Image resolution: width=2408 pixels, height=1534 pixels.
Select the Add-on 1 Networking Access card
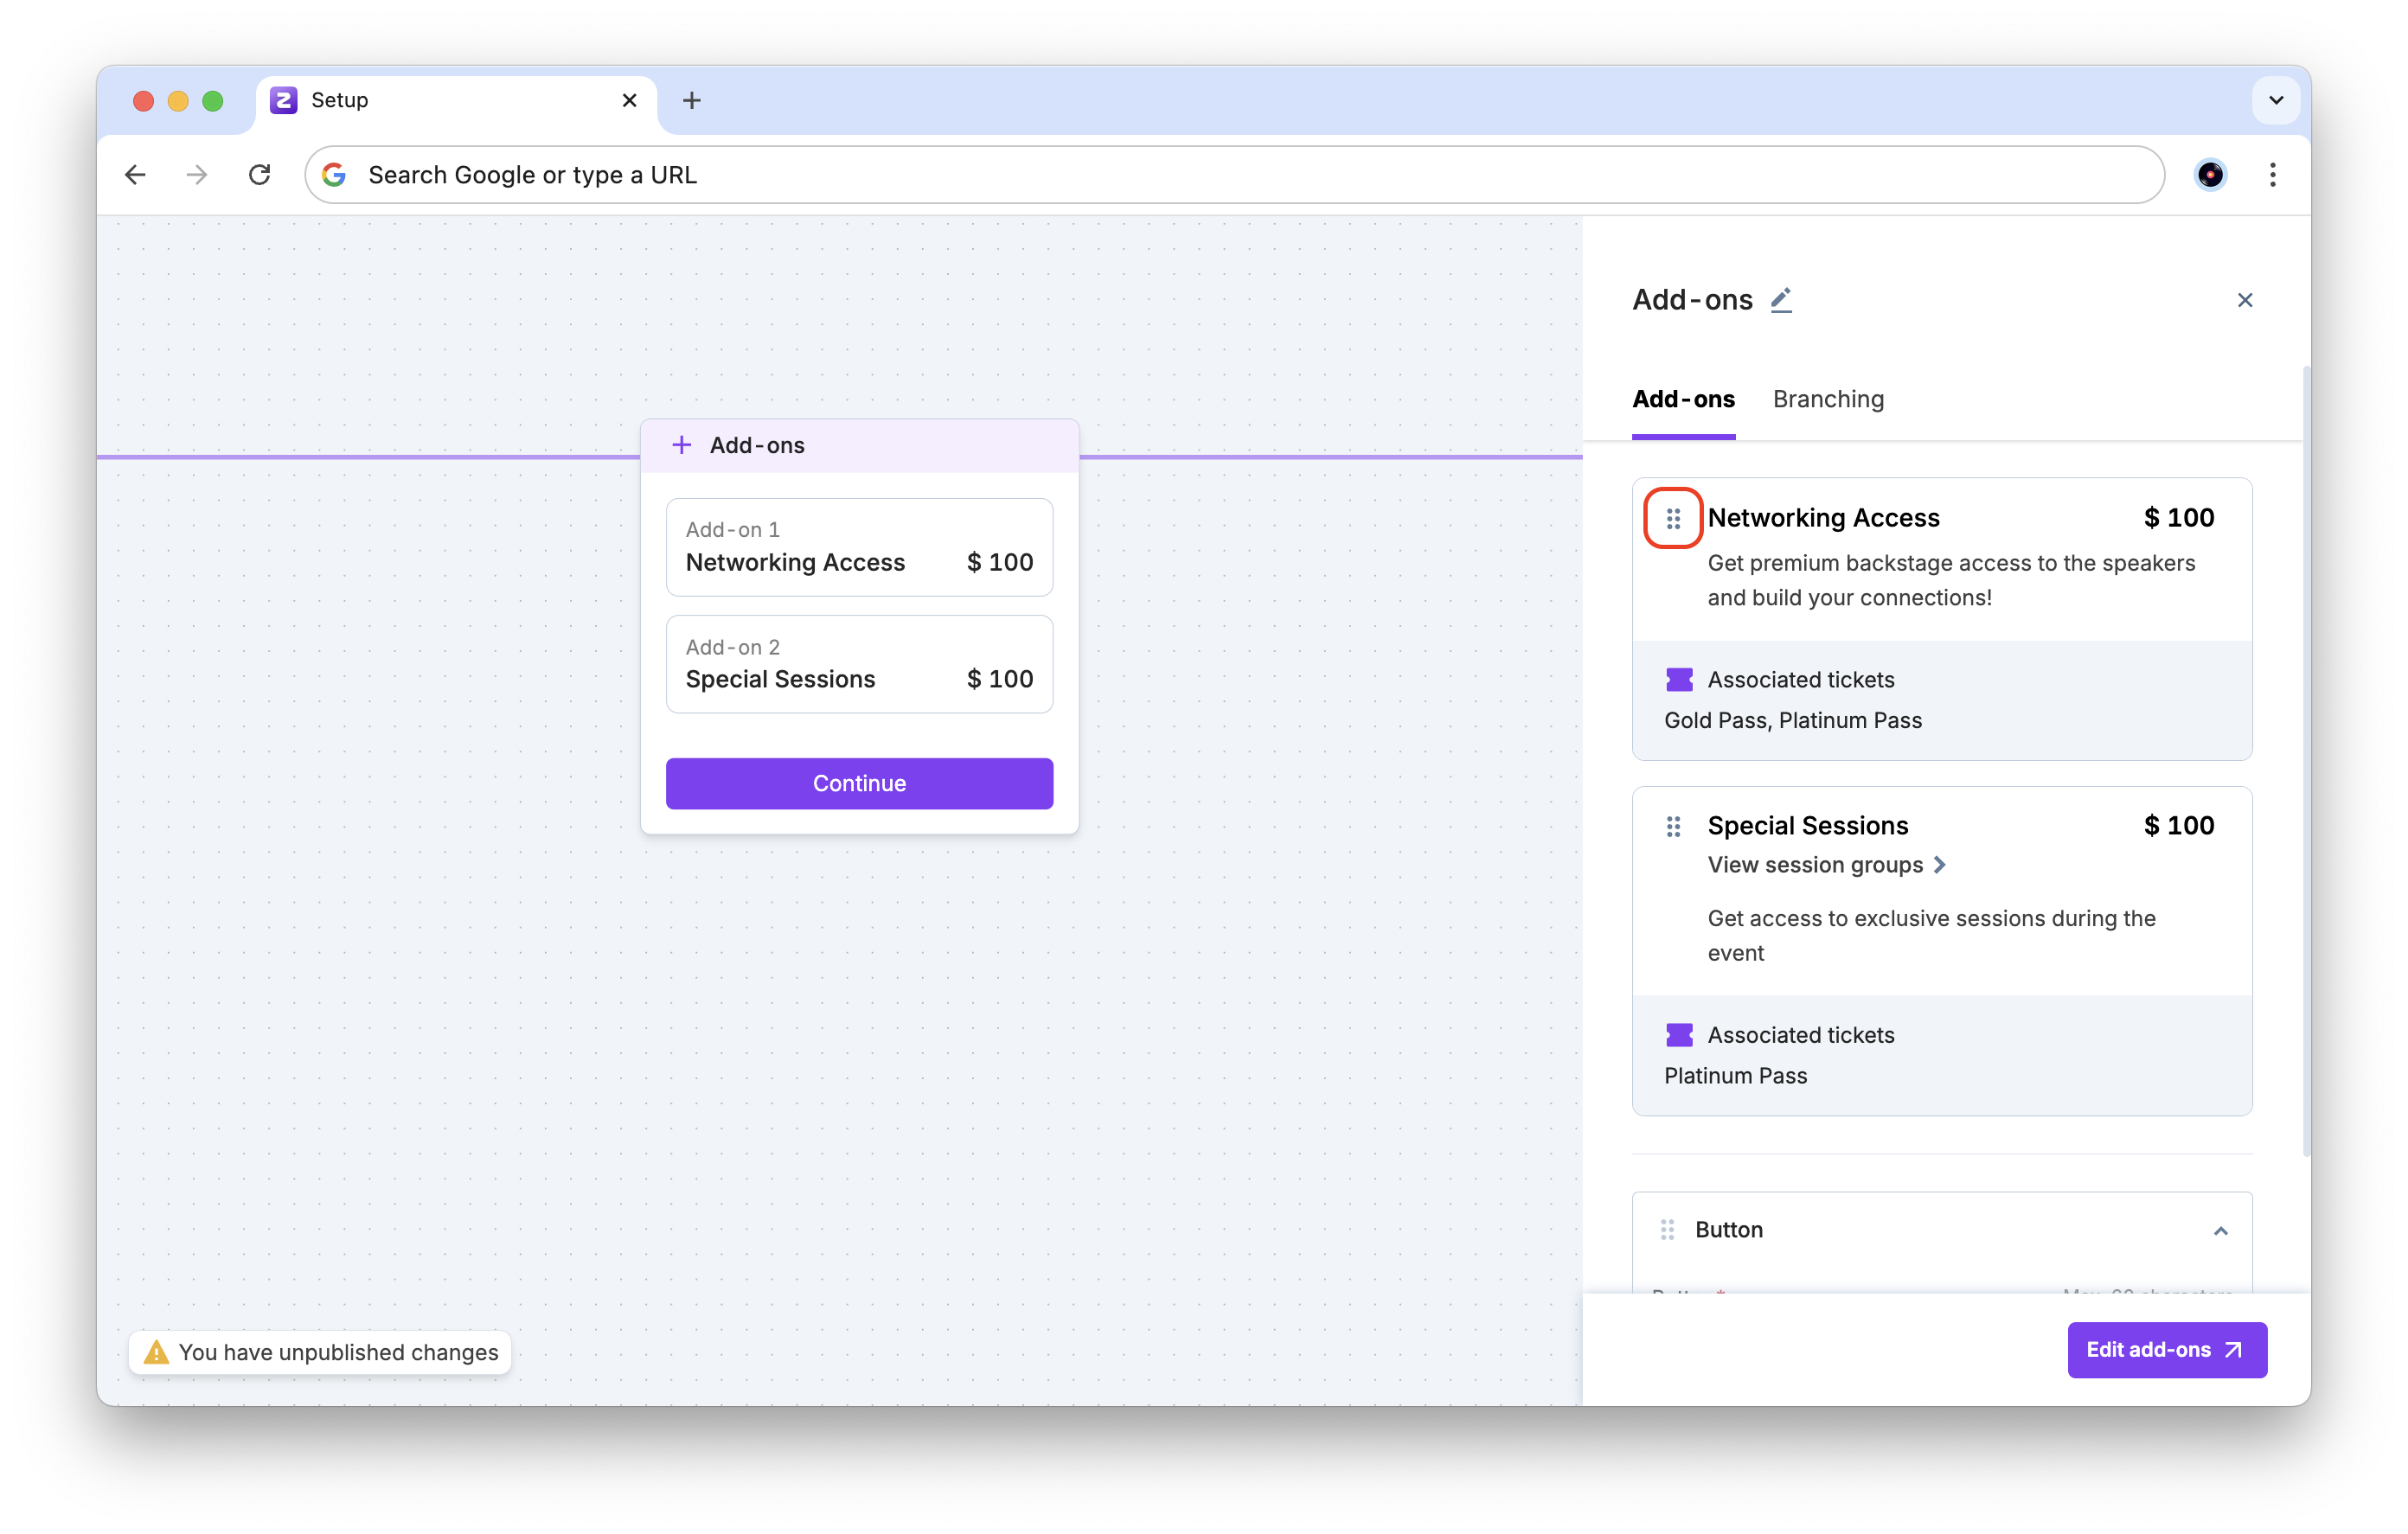tap(859, 547)
